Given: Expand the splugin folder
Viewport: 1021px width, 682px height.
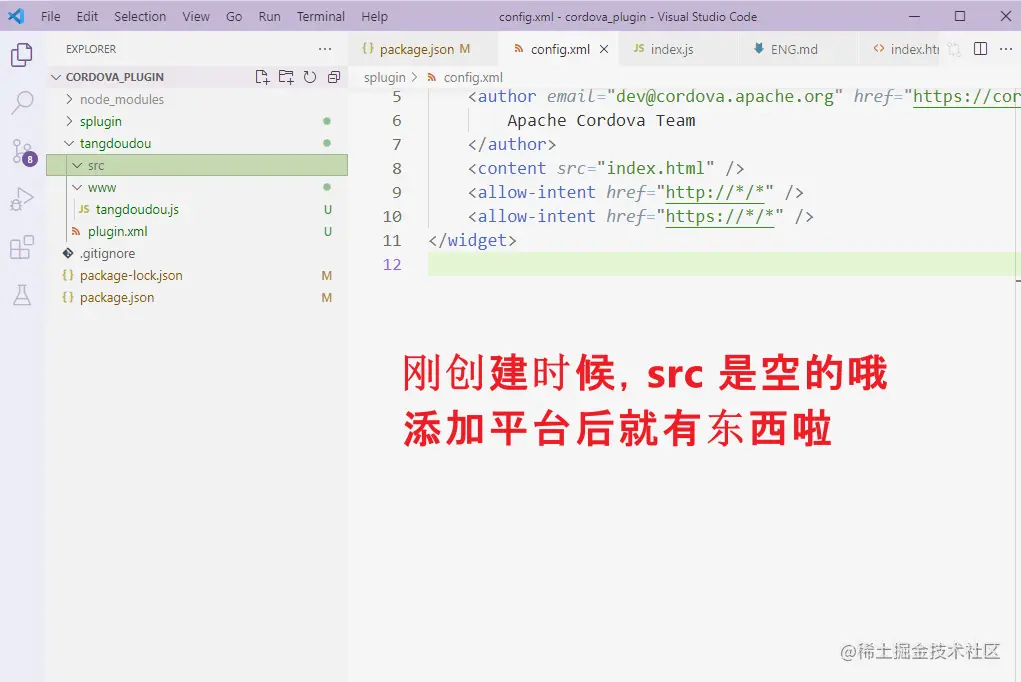Looking at the screenshot, I should point(70,121).
